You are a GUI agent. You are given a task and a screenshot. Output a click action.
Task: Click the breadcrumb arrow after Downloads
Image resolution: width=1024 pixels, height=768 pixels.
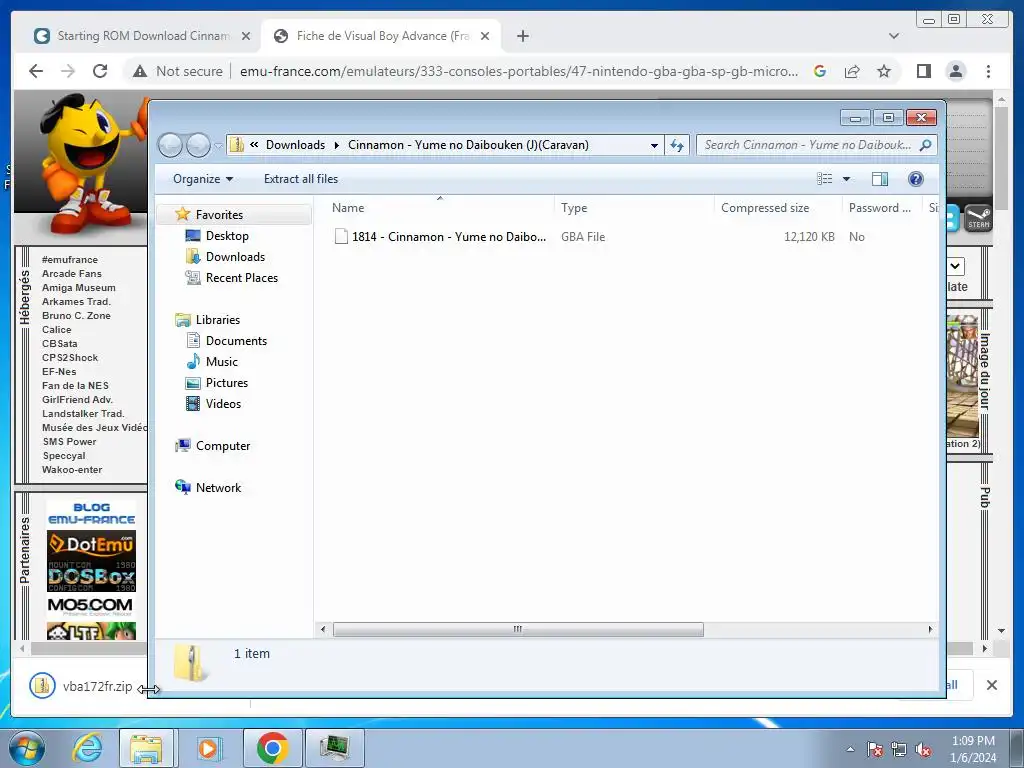click(x=336, y=145)
